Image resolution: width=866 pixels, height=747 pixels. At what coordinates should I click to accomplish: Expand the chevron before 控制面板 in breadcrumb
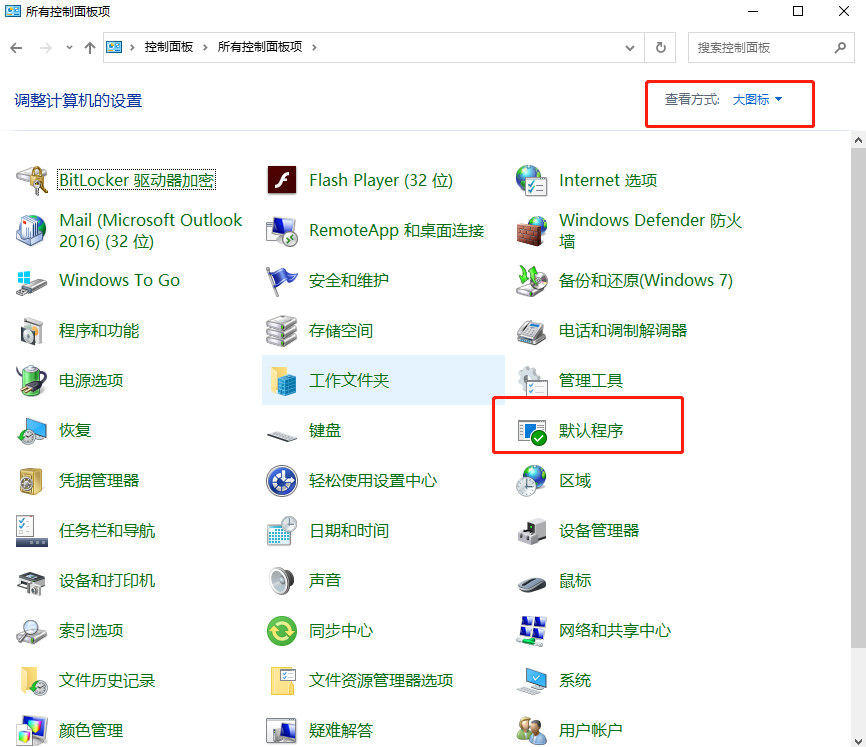132,47
